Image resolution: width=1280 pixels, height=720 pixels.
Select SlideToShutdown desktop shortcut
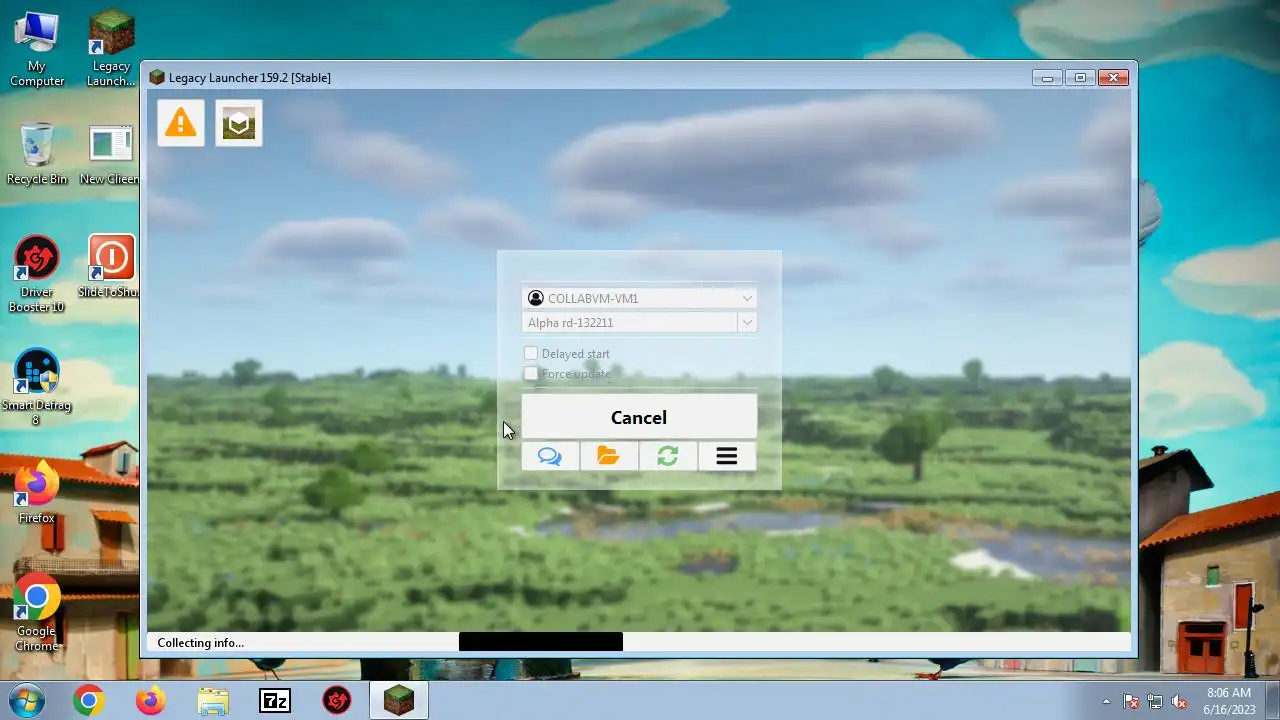(110, 267)
